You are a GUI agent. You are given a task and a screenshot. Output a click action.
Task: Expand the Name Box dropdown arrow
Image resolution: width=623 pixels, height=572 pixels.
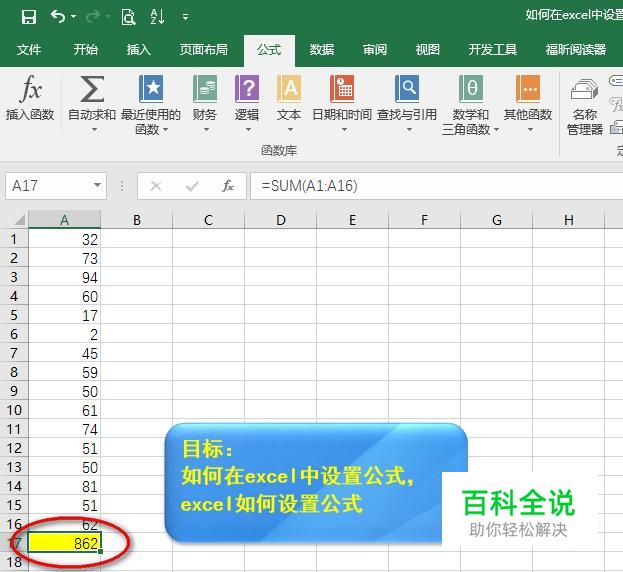tap(97, 186)
